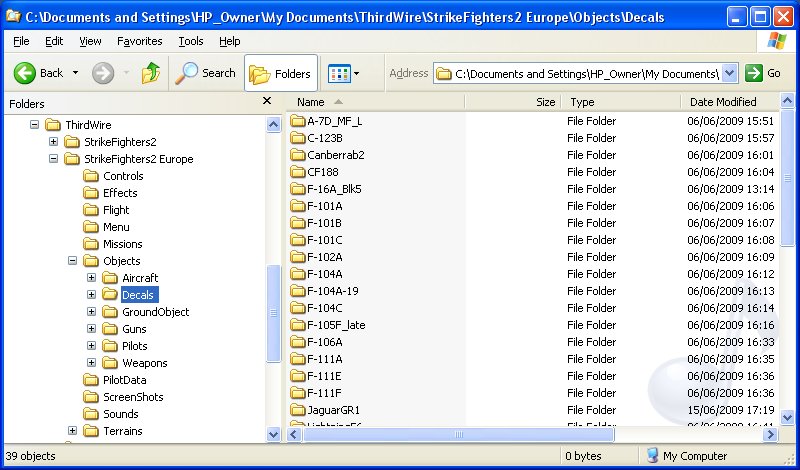Sort by the Size column header
The image size is (800, 470).
click(x=513, y=102)
